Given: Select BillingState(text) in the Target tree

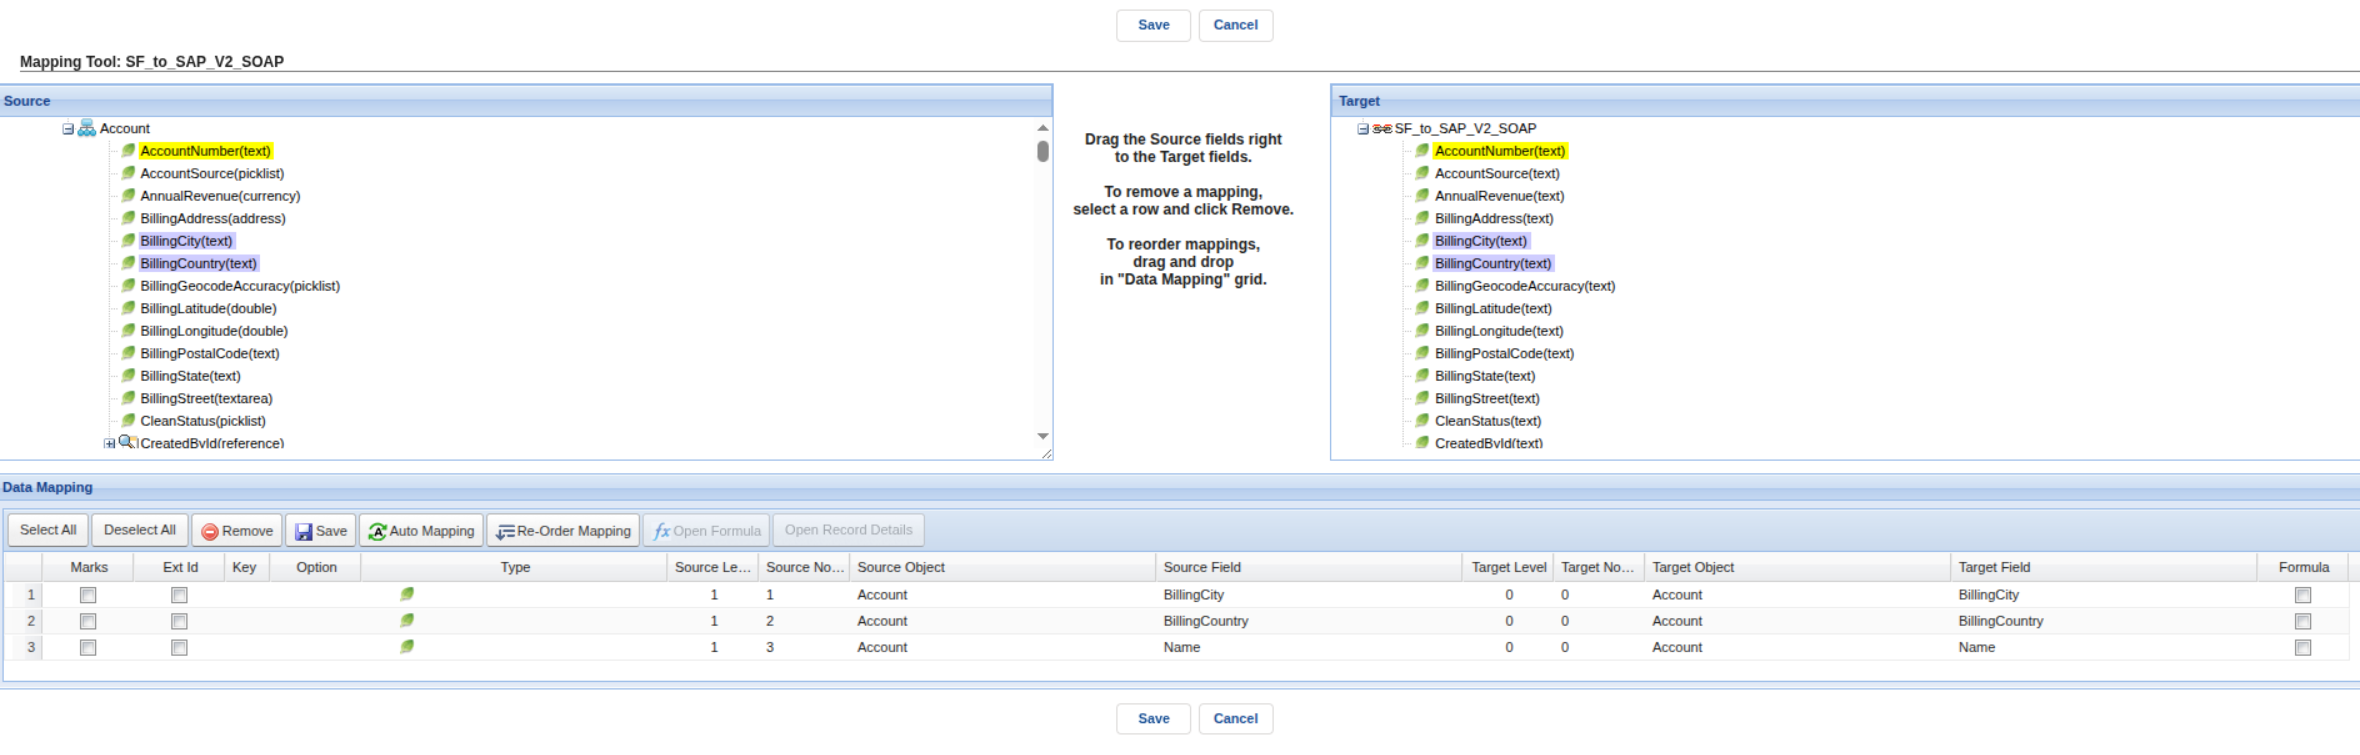Looking at the screenshot, I should click(x=1485, y=376).
